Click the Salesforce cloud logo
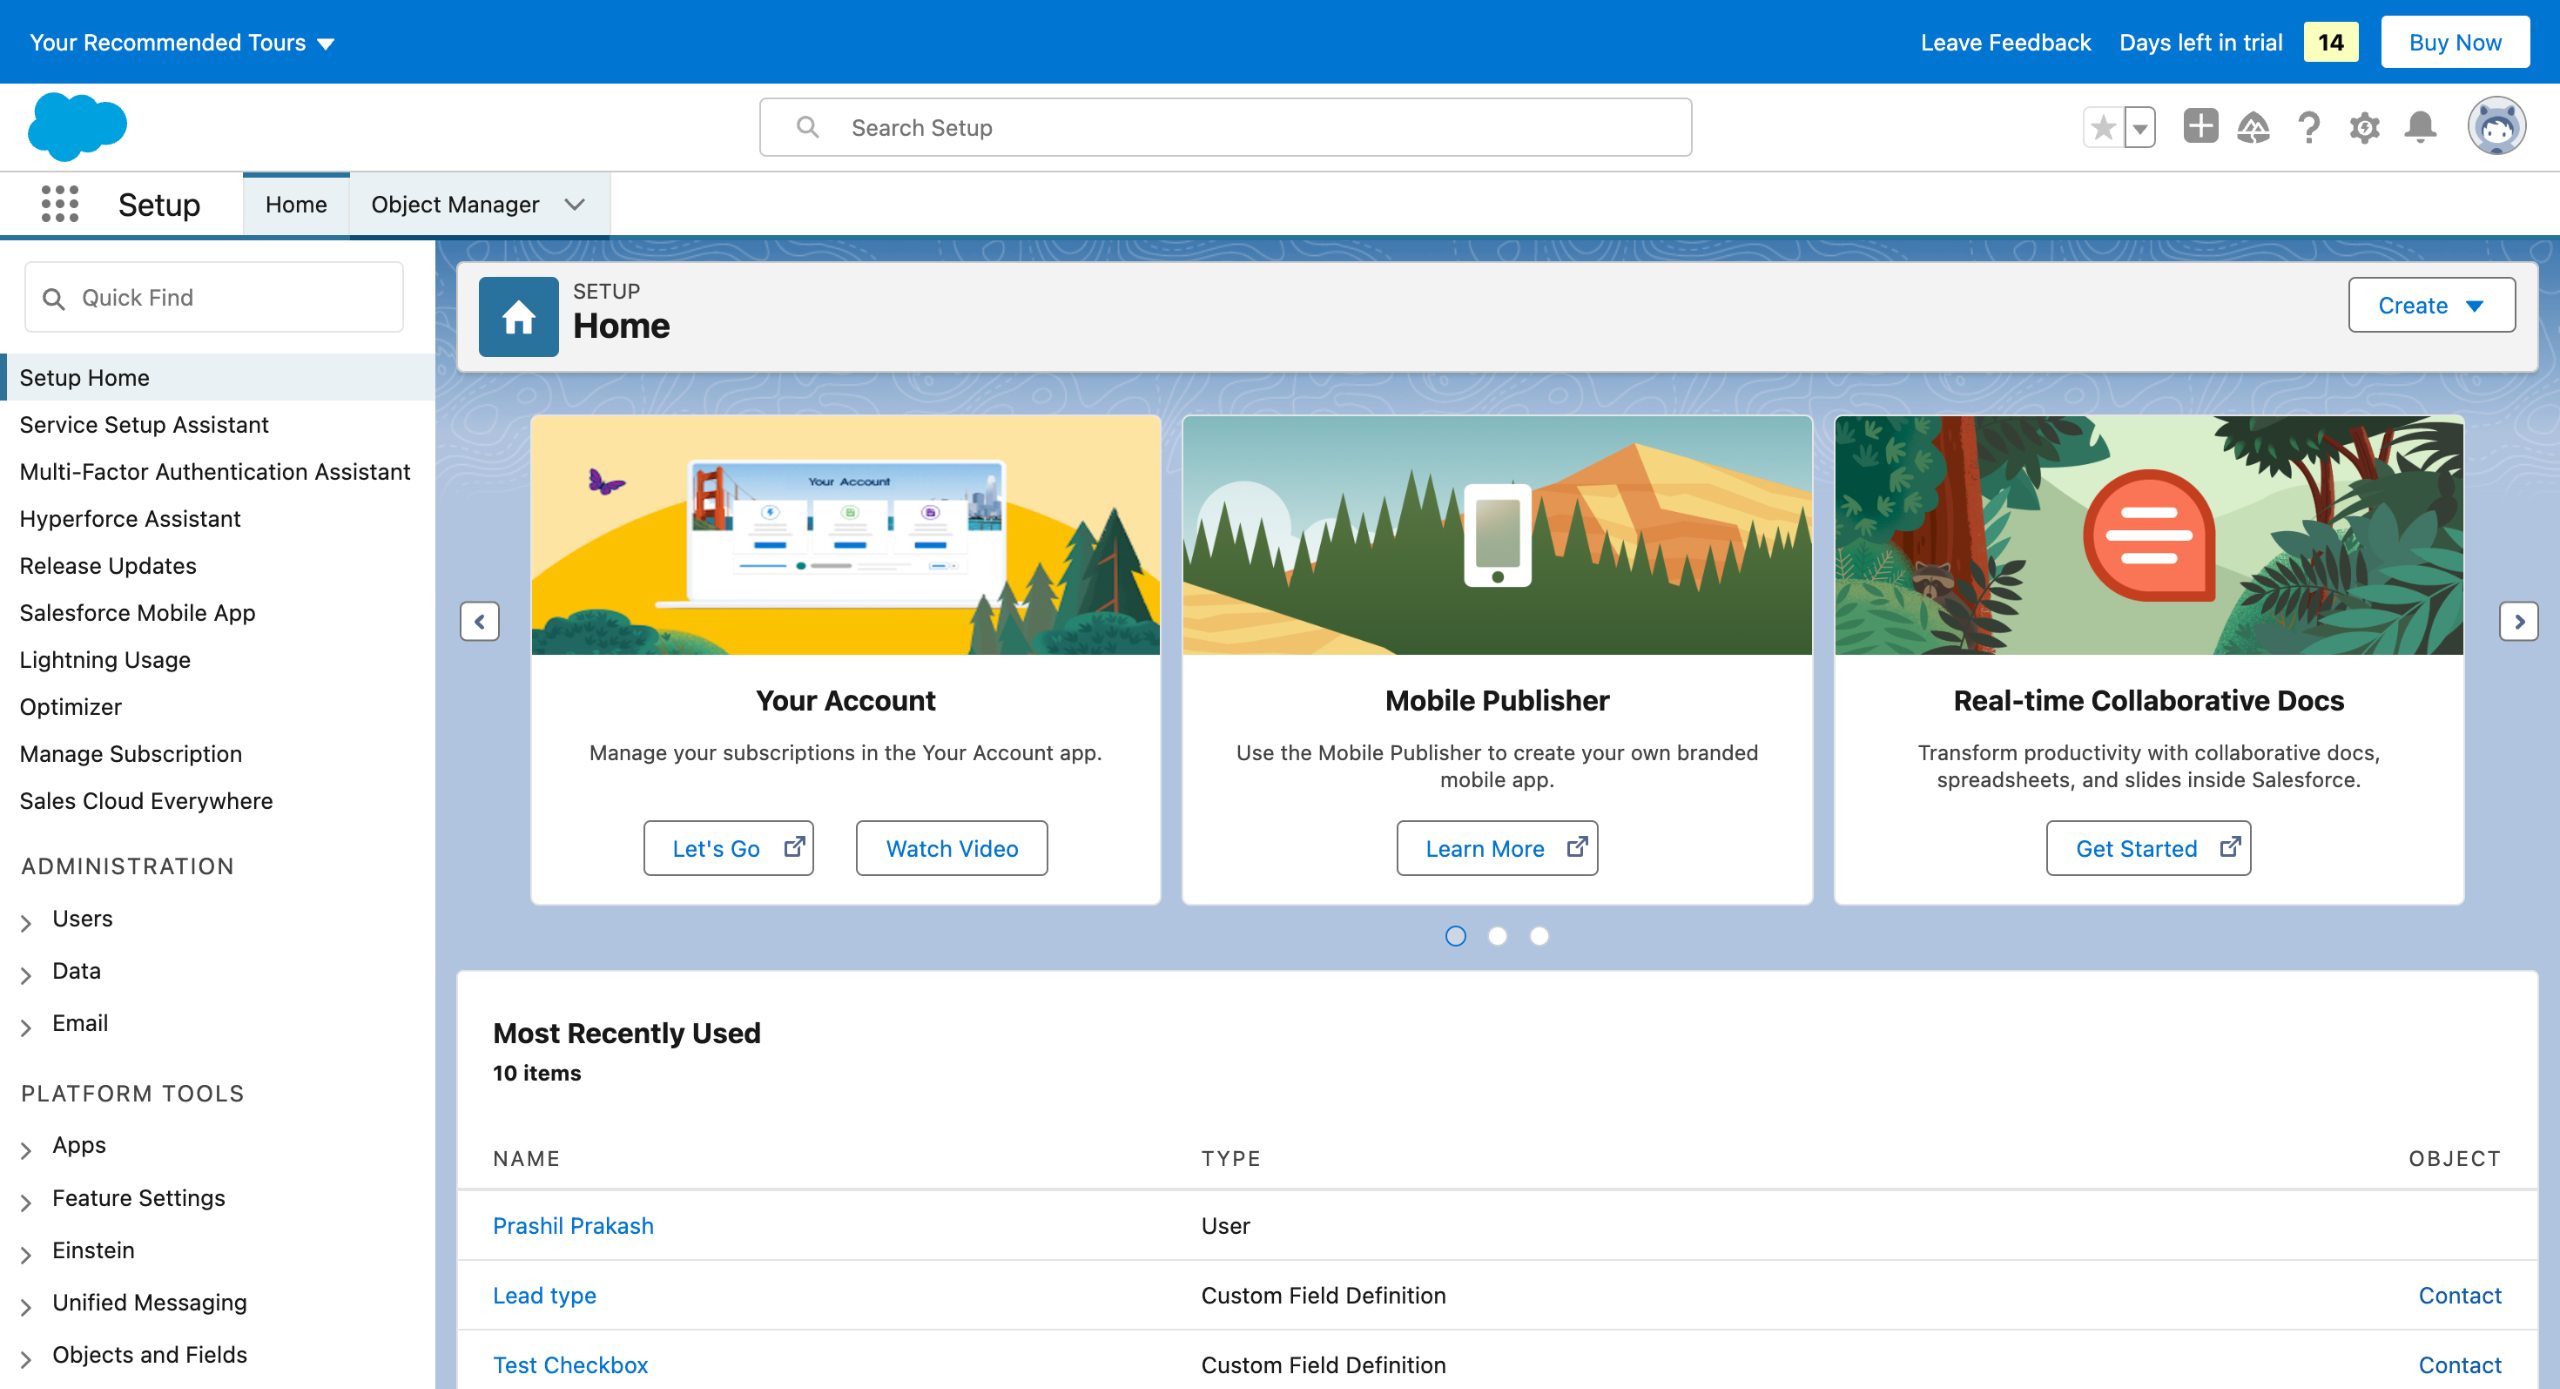Screen dimensions: 2560x1389 (78, 127)
